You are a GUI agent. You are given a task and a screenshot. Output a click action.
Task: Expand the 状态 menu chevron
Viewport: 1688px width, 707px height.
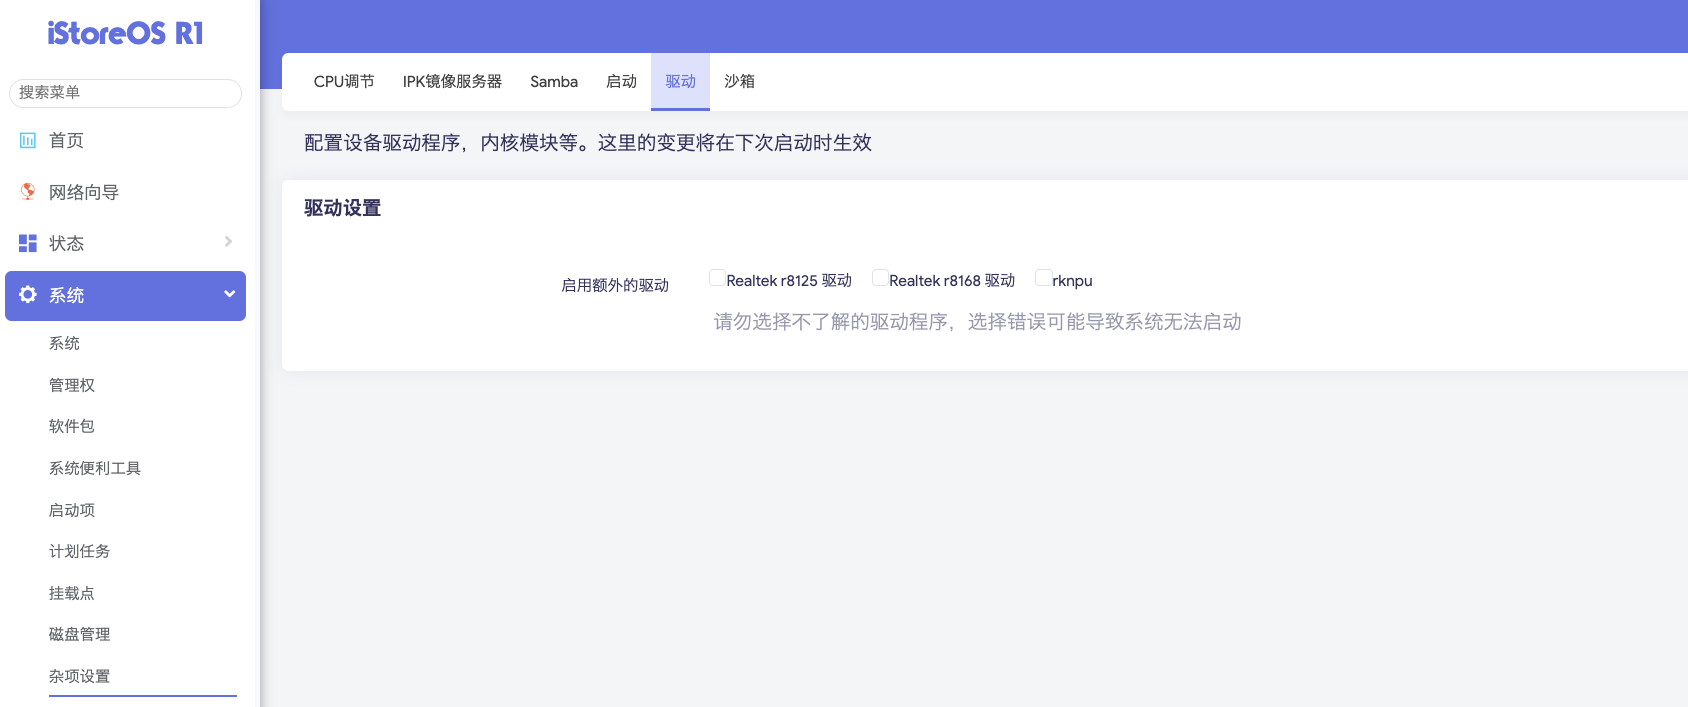(228, 242)
